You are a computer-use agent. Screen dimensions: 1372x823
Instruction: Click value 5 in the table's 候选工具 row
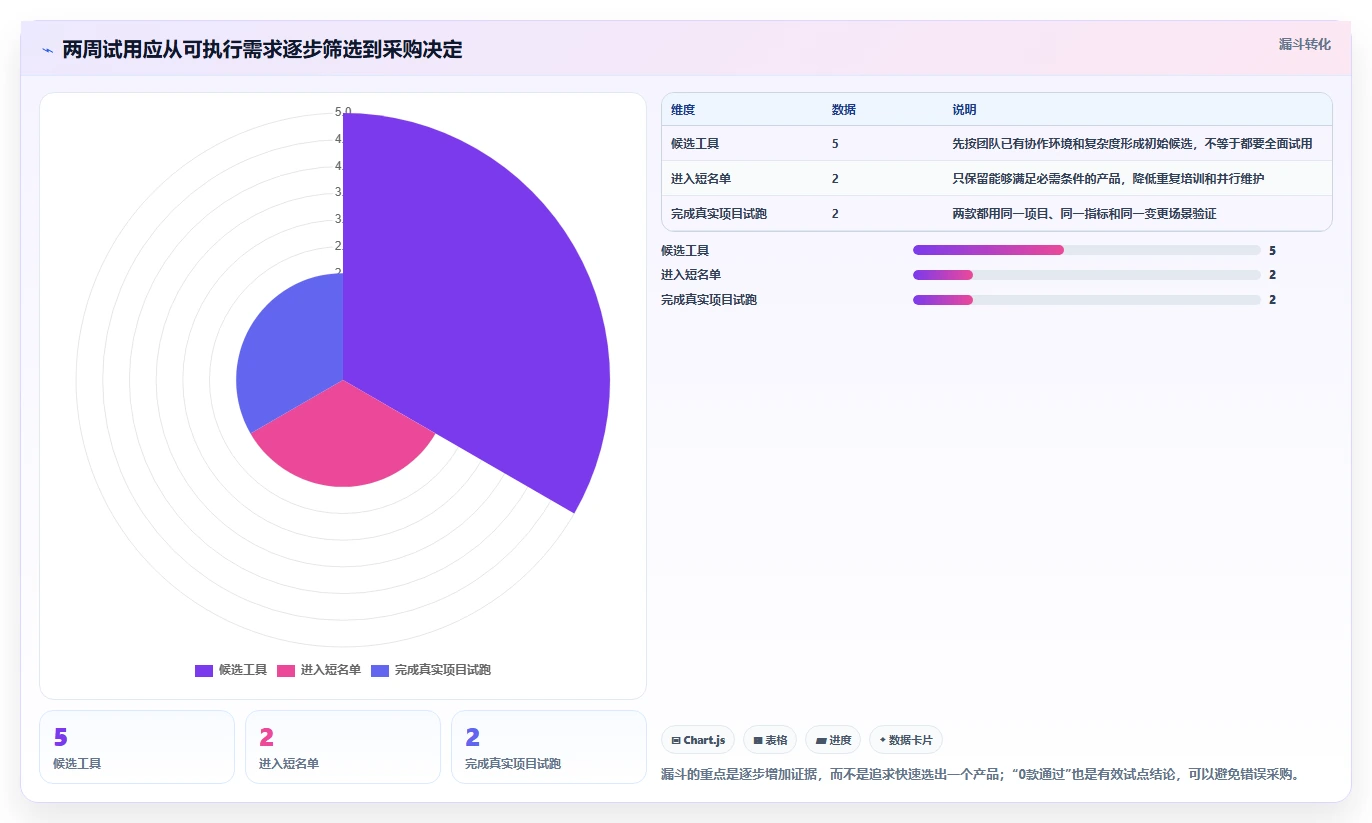pyautogui.click(x=835, y=144)
